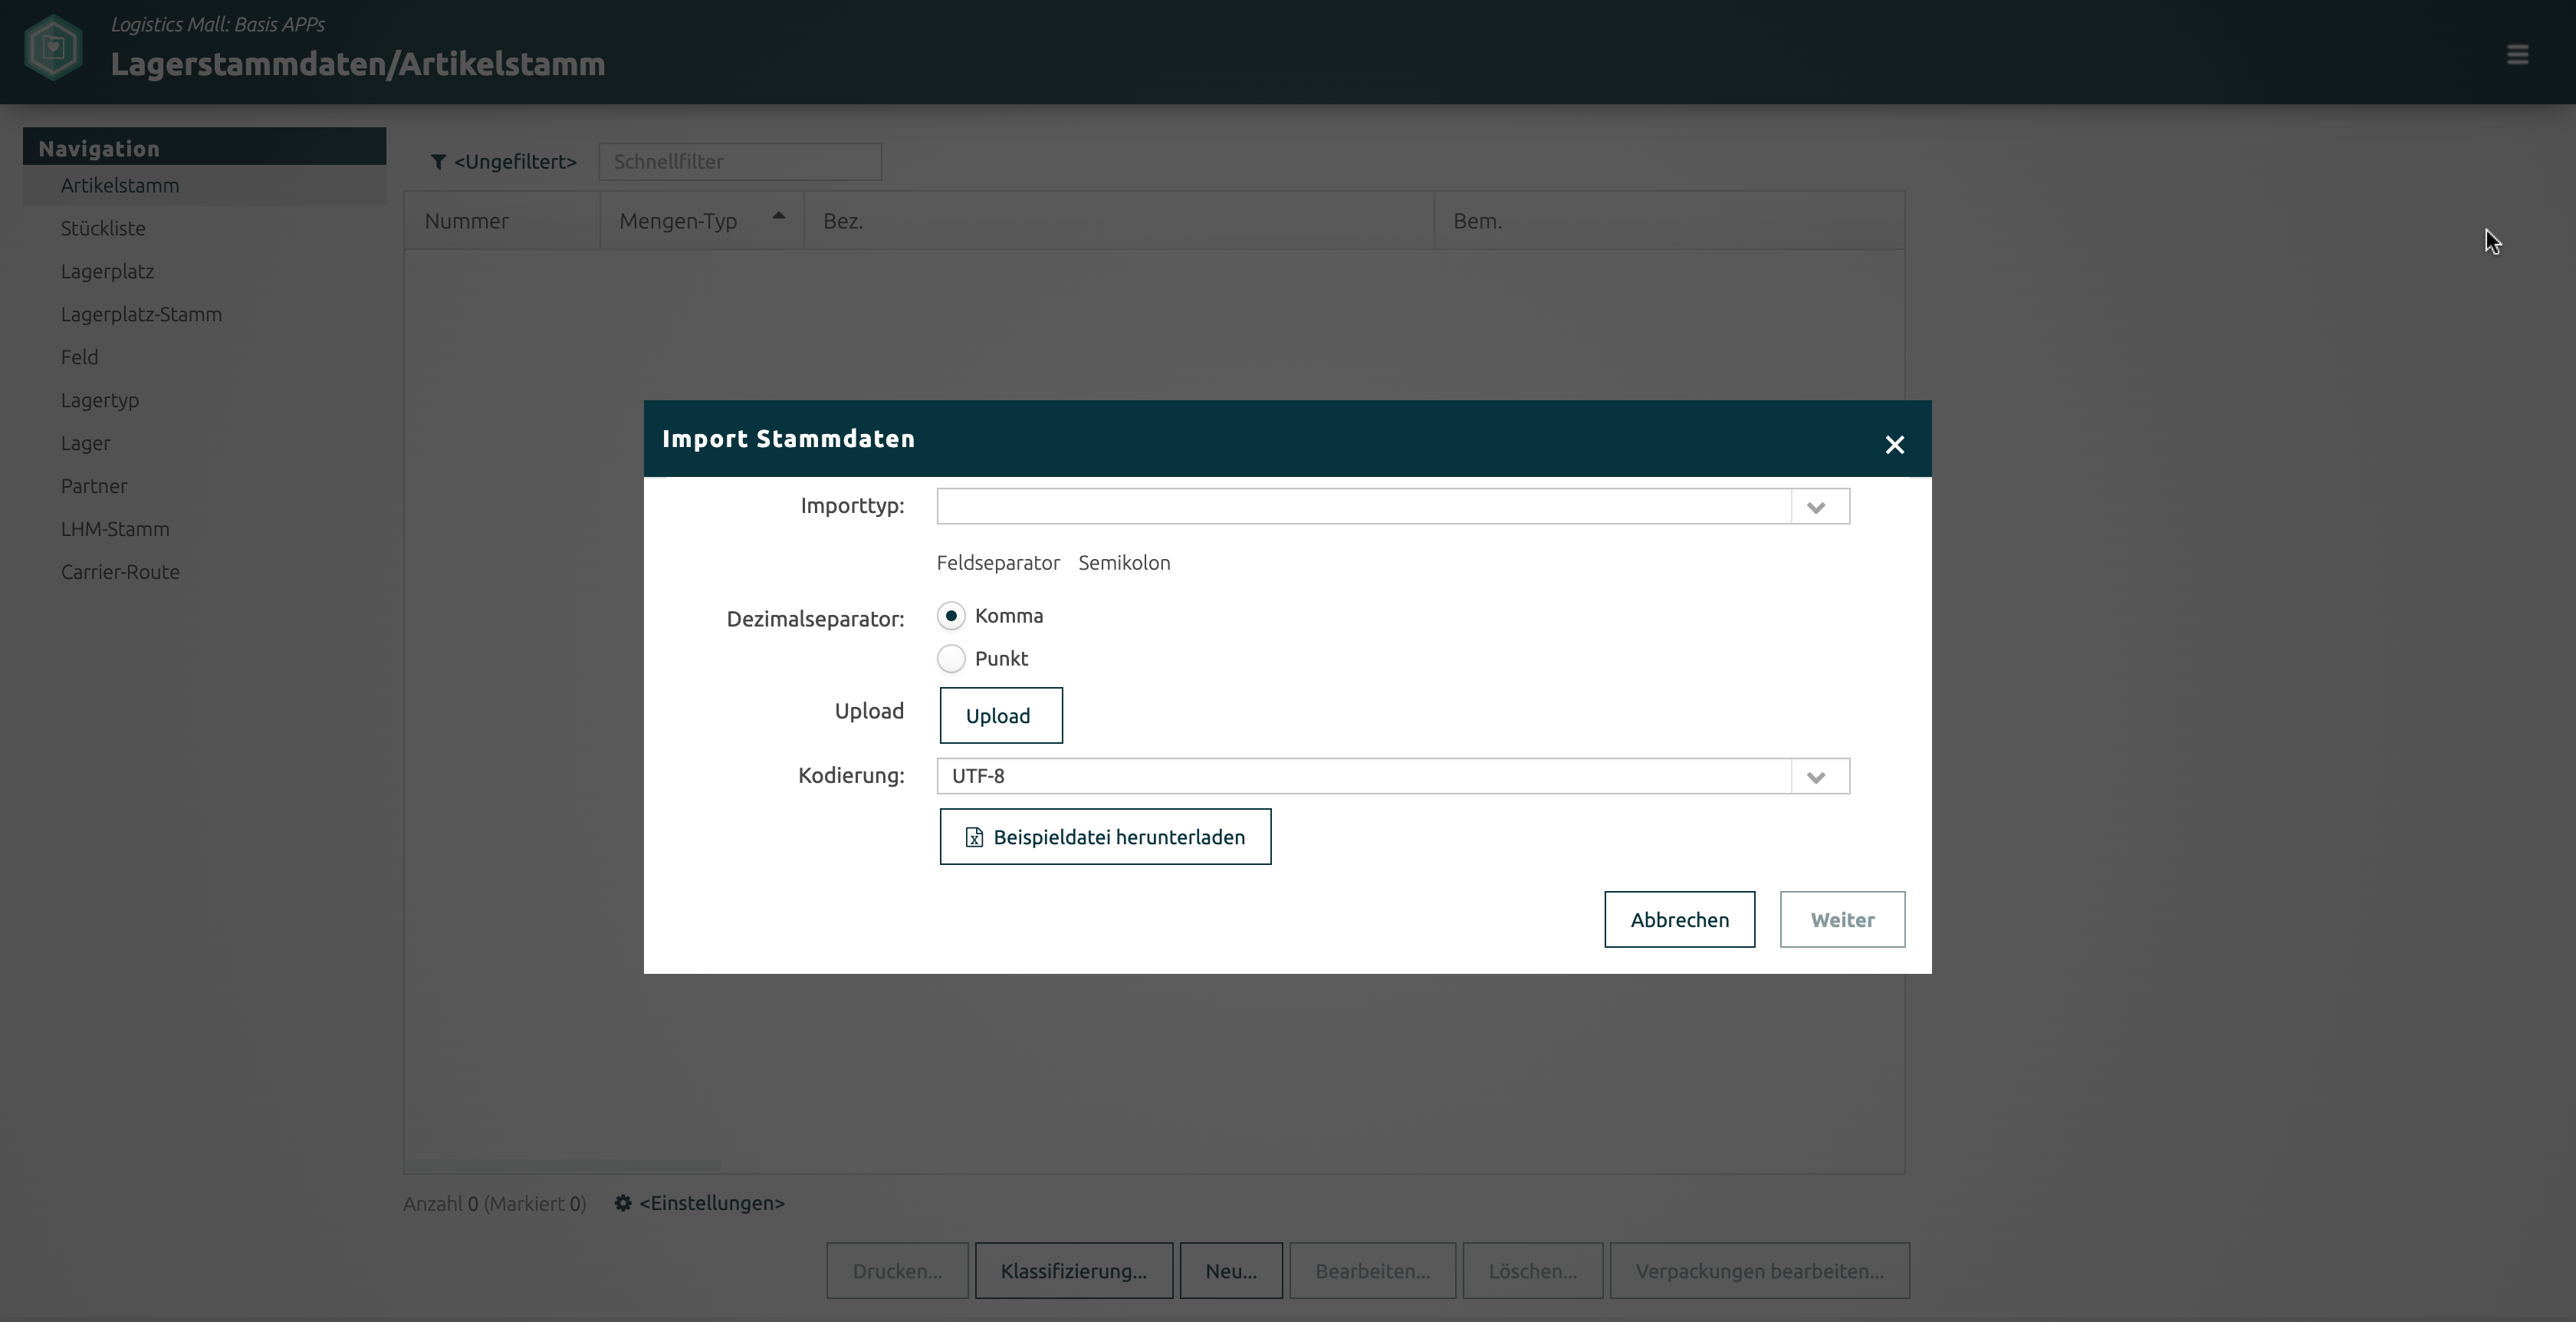Viewport: 2576px width, 1322px height.
Task: Click the spreadsheet icon on Beispieldatei button
Action: pyautogui.click(x=974, y=838)
